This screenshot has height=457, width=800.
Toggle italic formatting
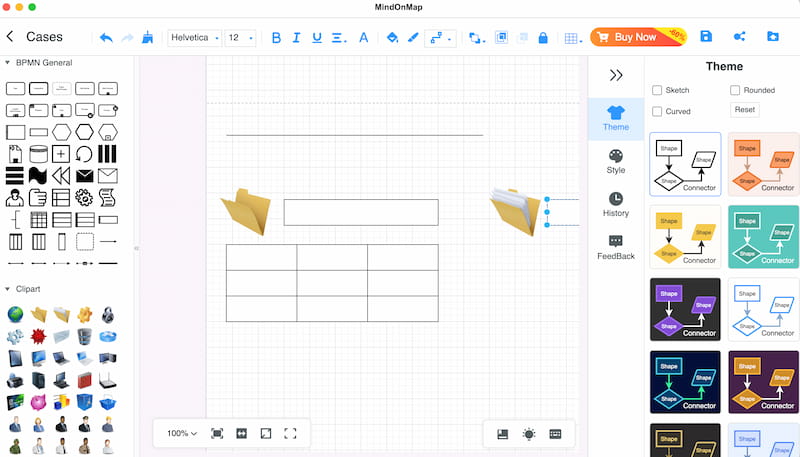pyautogui.click(x=296, y=37)
